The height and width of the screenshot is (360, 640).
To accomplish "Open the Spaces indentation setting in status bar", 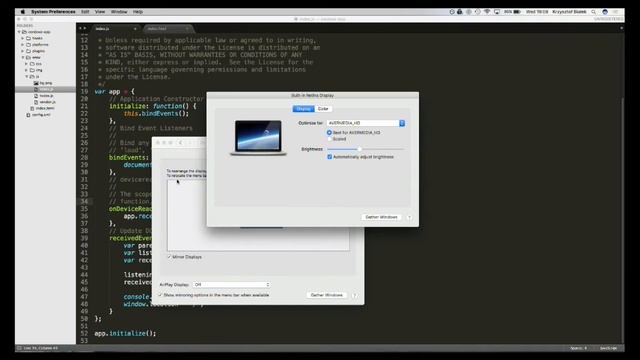I will [578, 348].
